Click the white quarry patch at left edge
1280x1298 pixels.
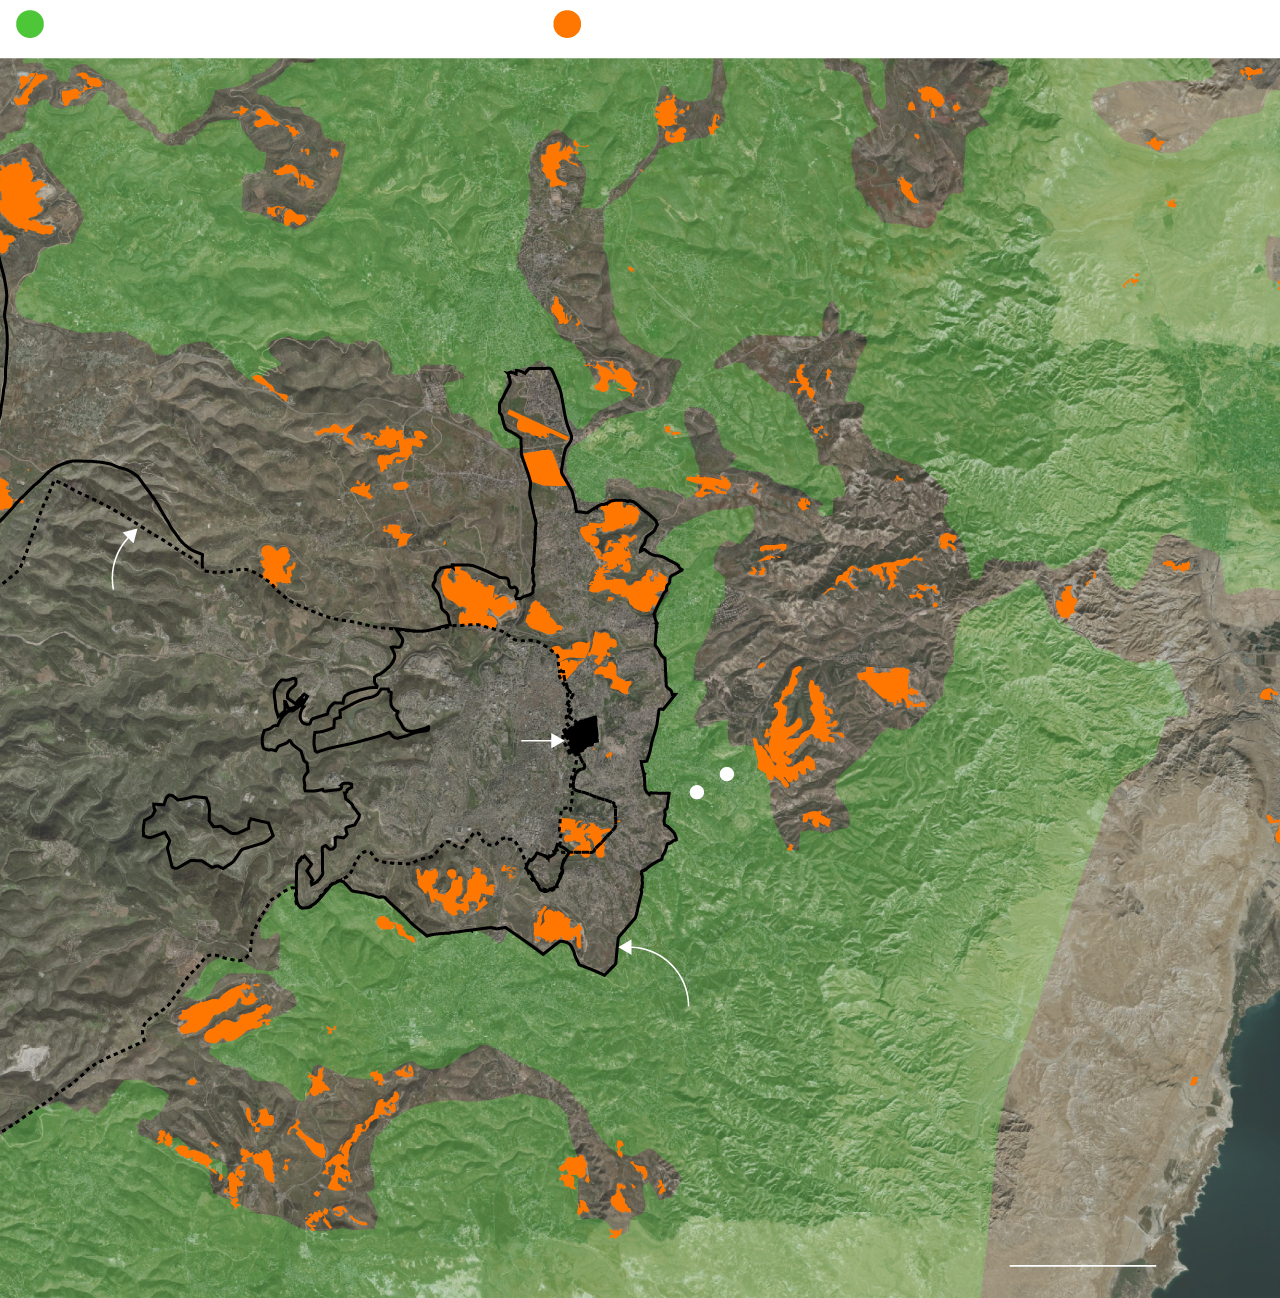22,1060
